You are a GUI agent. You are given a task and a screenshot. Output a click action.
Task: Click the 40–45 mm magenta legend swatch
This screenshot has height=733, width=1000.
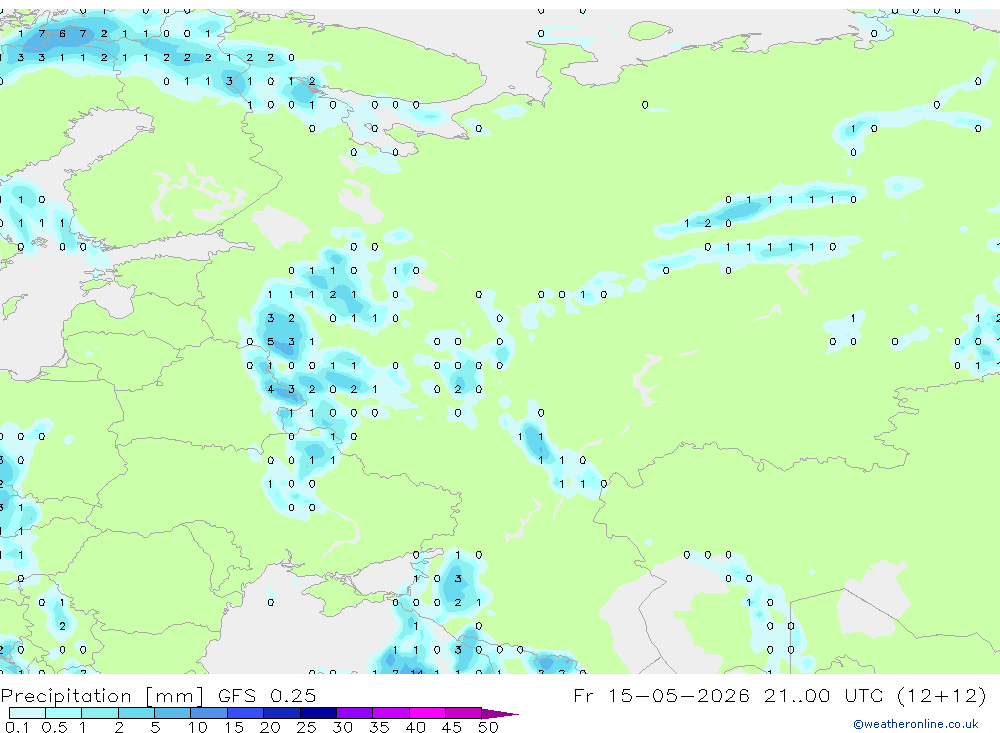[427, 713]
